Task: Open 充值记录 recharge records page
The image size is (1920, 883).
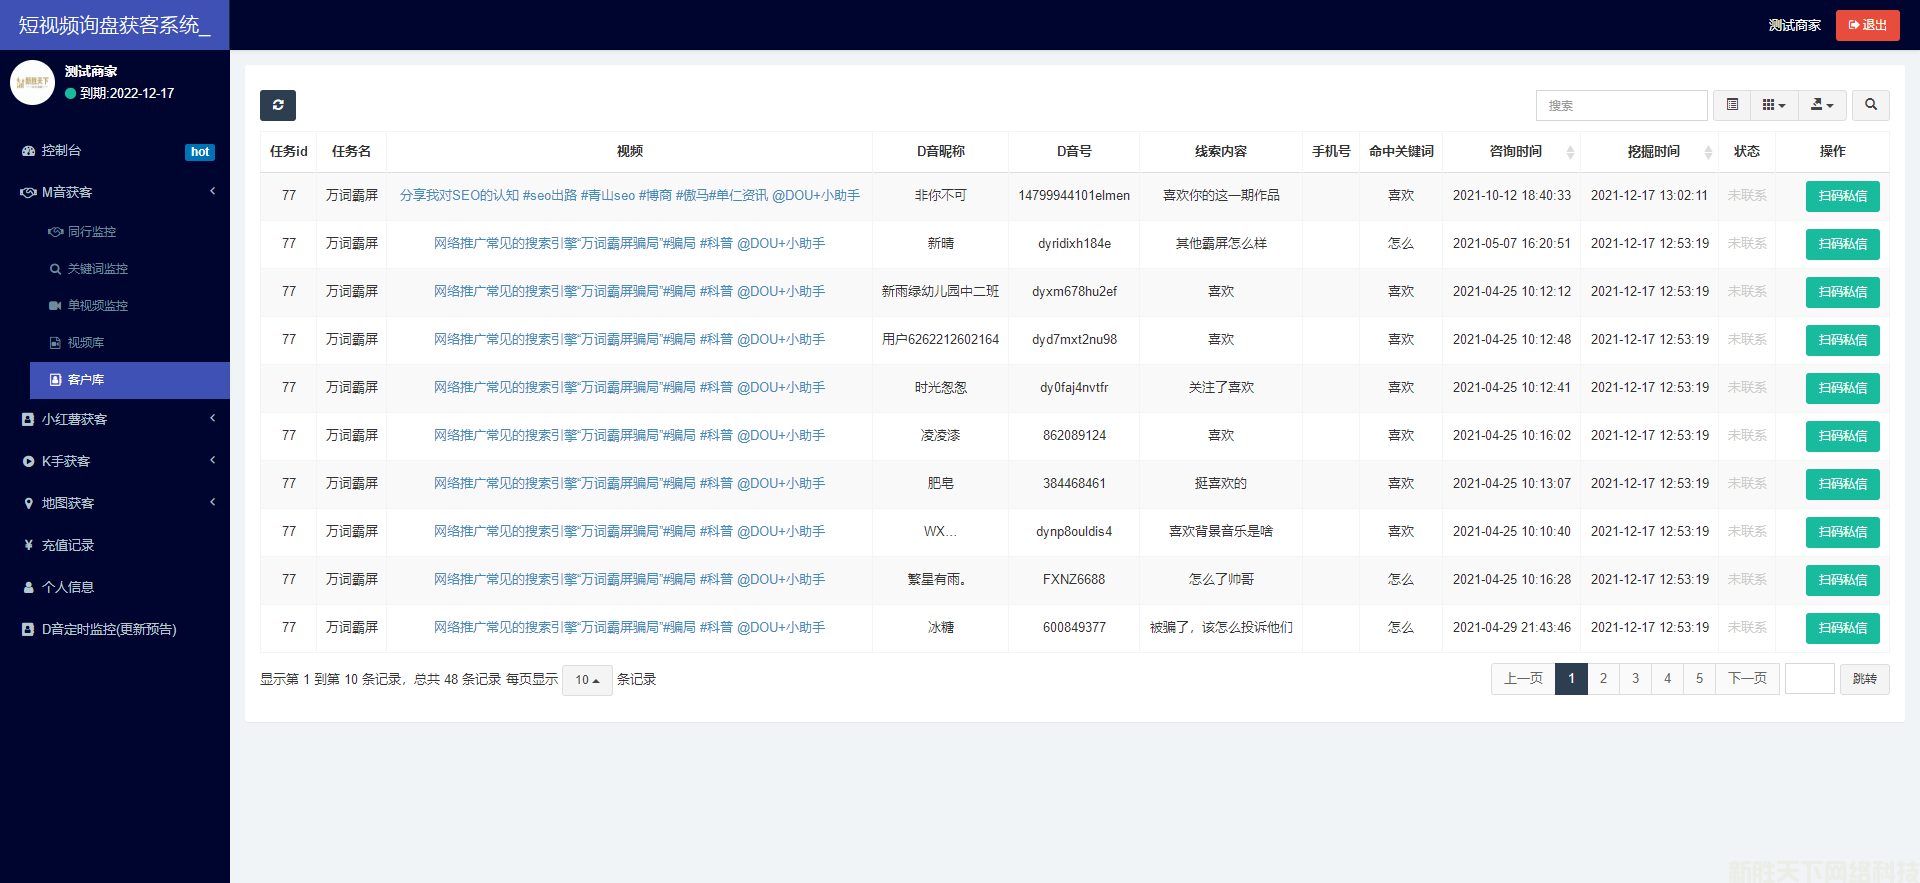Action: point(68,546)
